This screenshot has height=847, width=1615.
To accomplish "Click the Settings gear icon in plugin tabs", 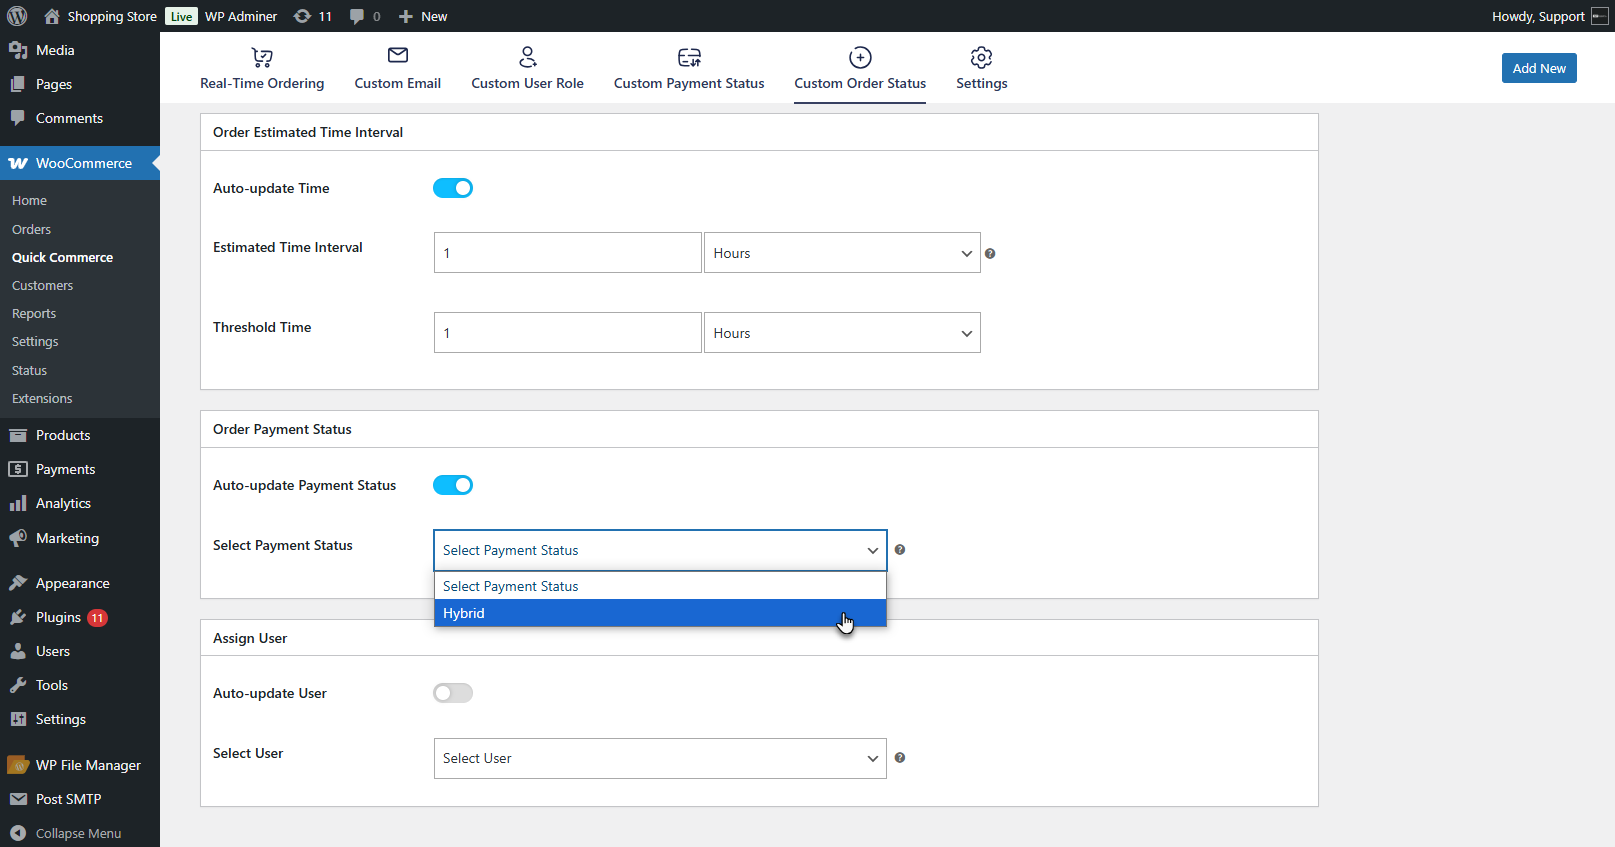I will (981, 57).
